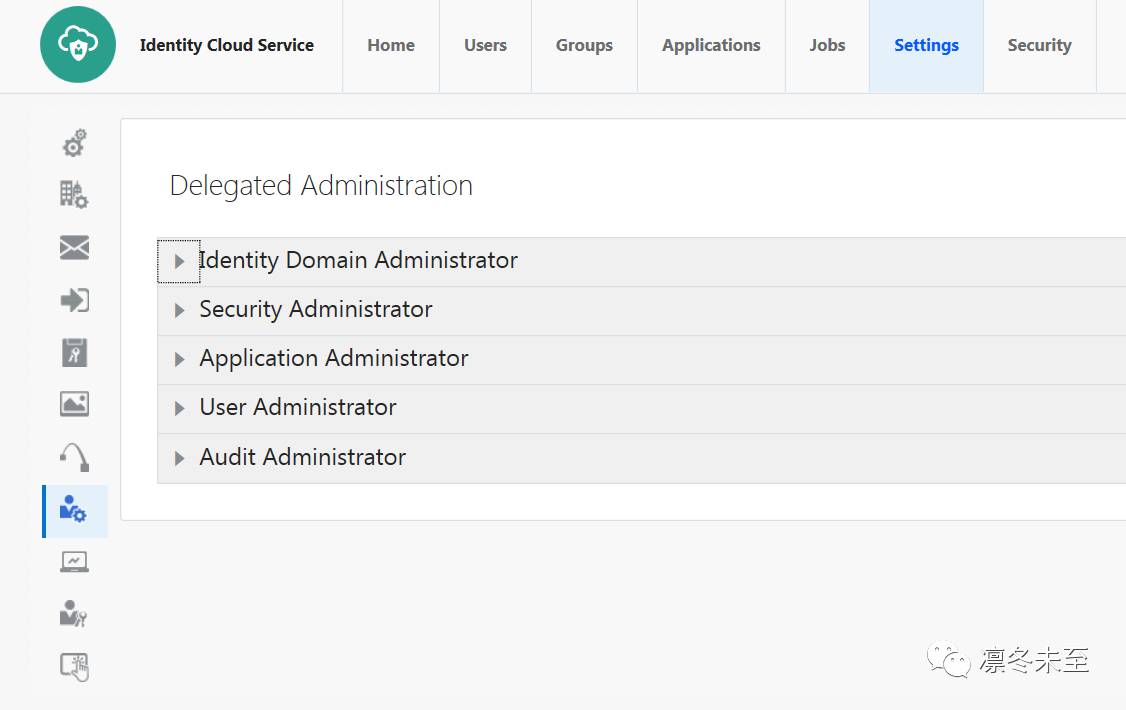Expand the User Administrator section

click(x=180, y=408)
